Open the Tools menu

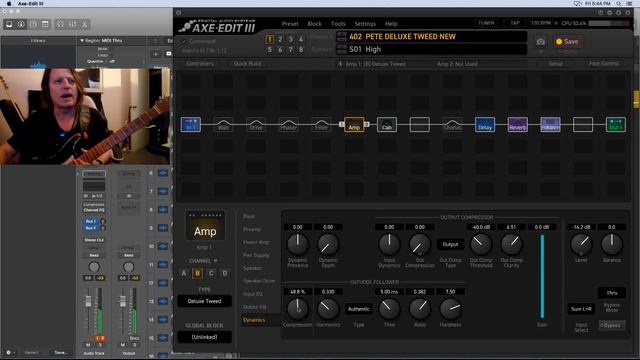pos(338,24)
